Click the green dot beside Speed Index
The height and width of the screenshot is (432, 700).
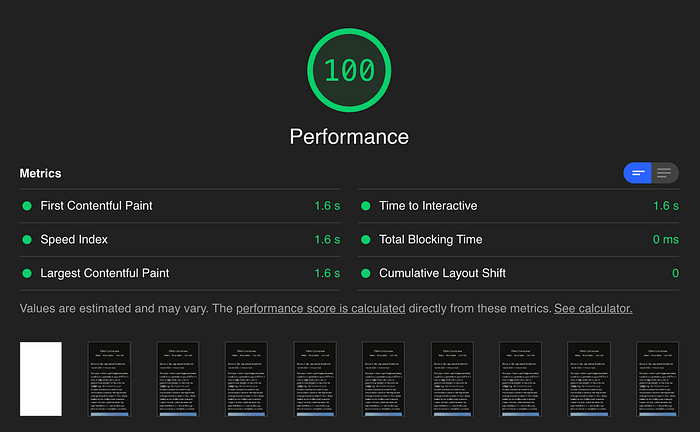pyautogui.click(x=27, y=240)
